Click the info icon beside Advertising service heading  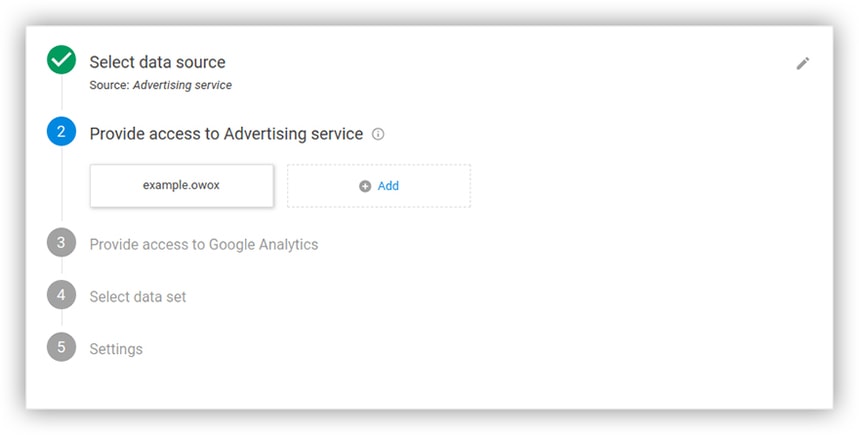point(378,134)
